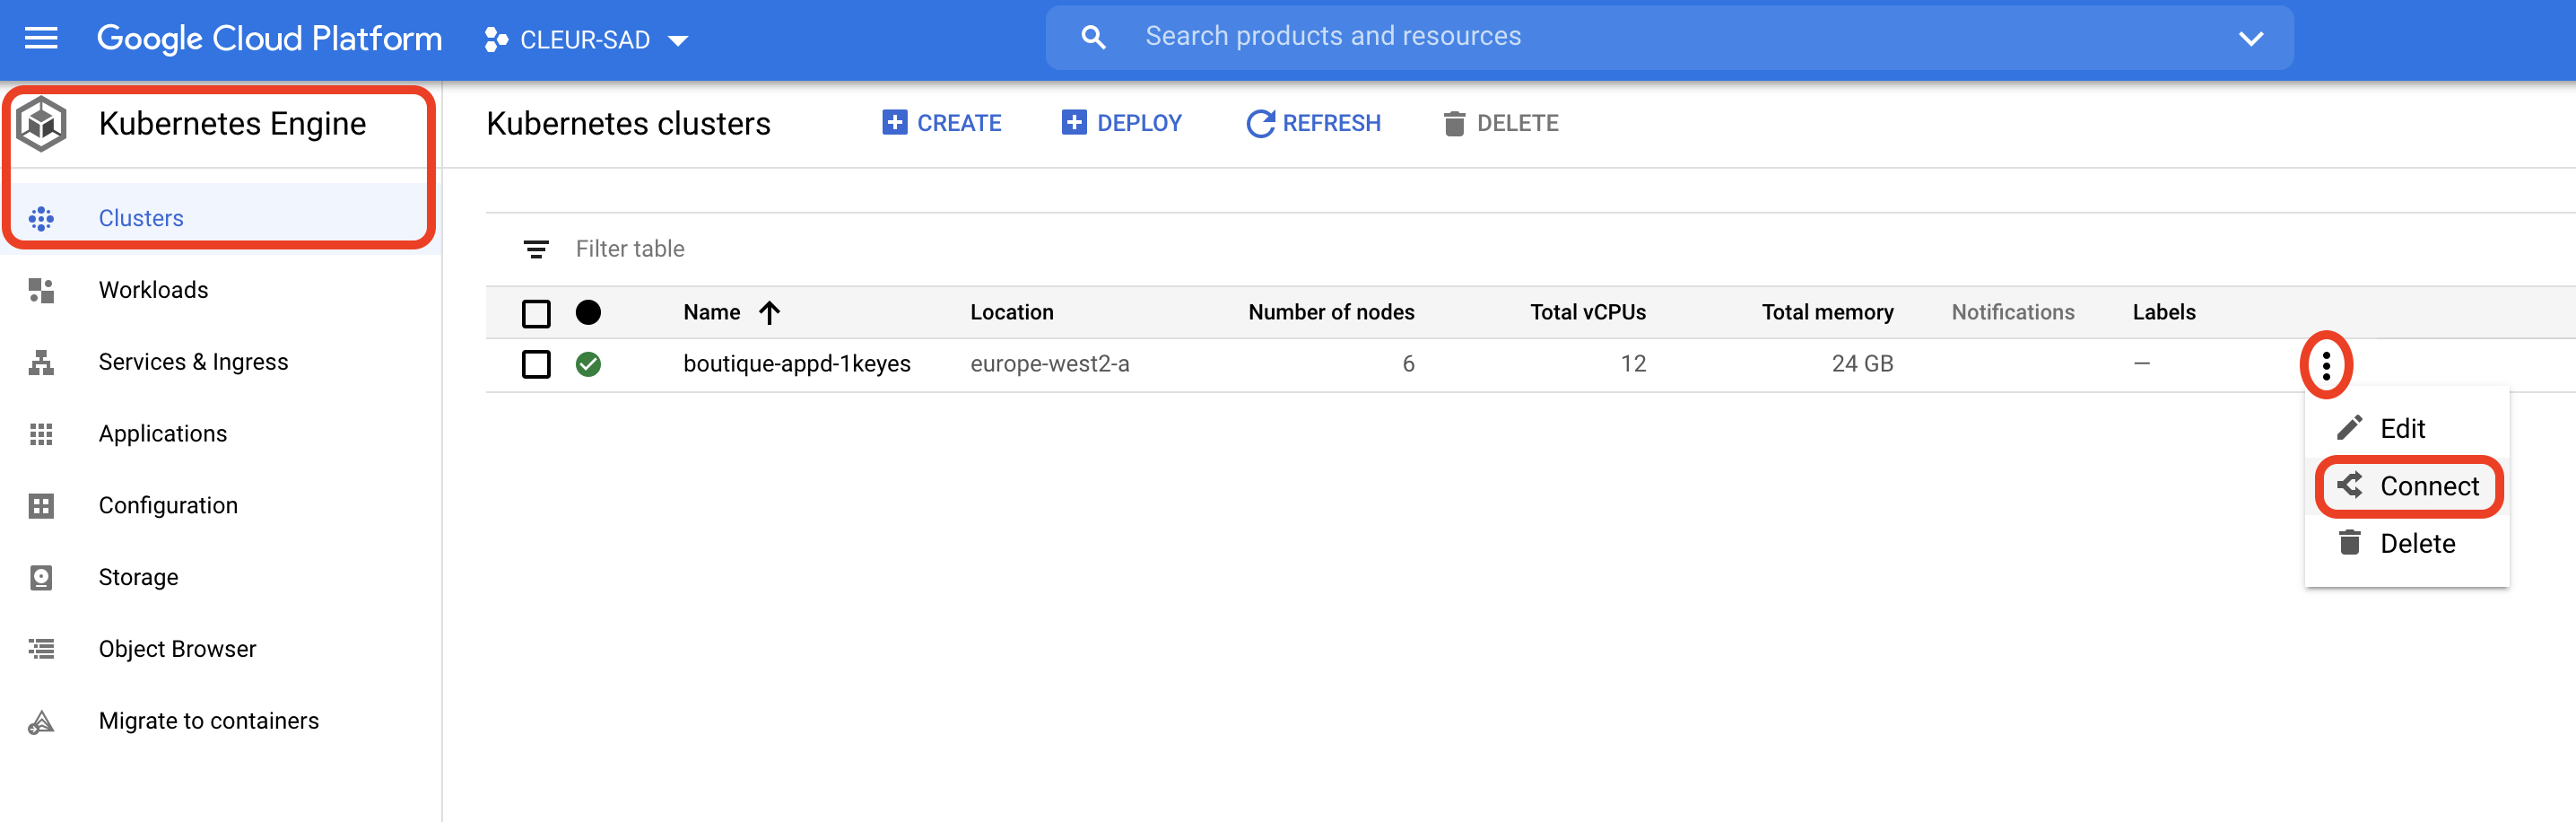Open Migrate to containers in sidebar
2576x822 pixels.
(x=220, y=721)
